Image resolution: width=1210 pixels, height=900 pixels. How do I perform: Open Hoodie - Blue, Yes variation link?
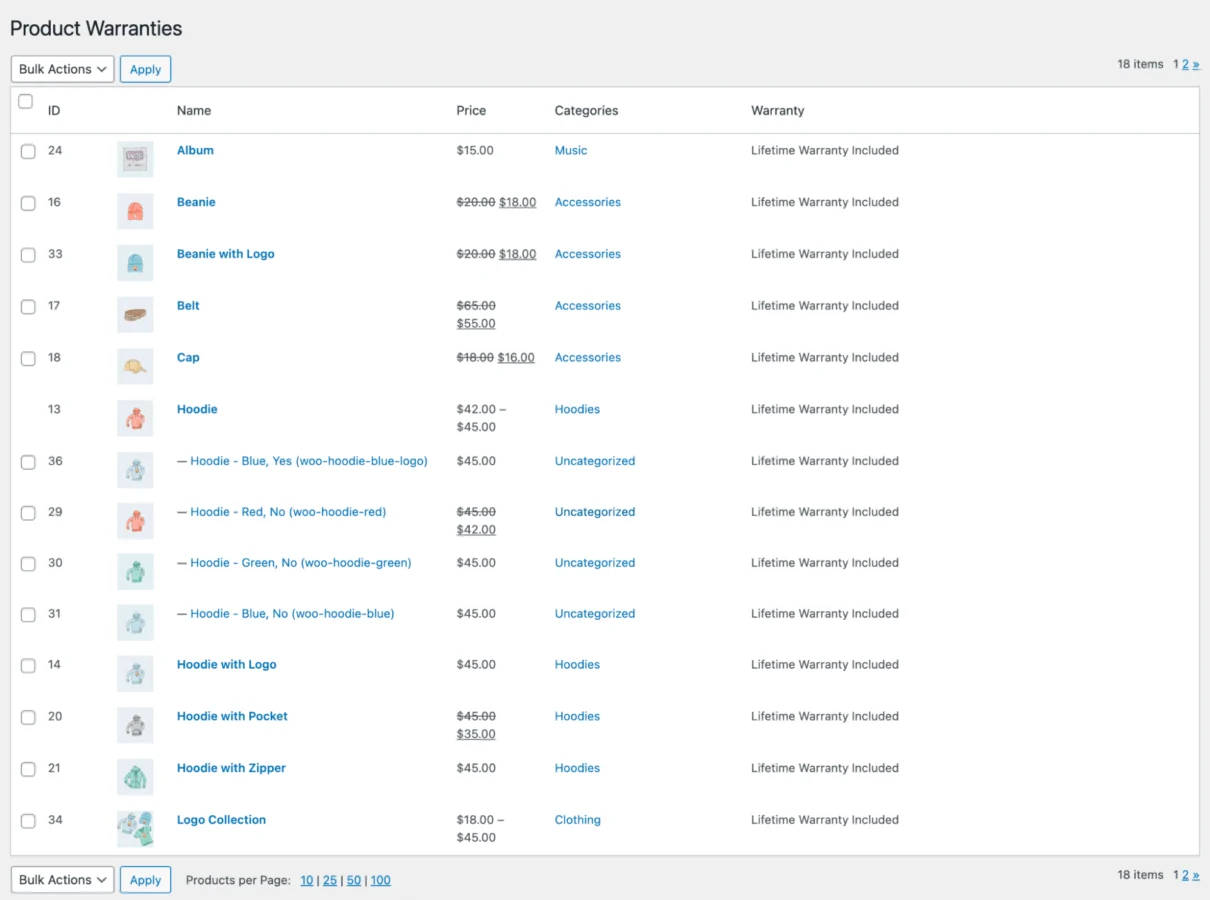click(x=309, y=462)
